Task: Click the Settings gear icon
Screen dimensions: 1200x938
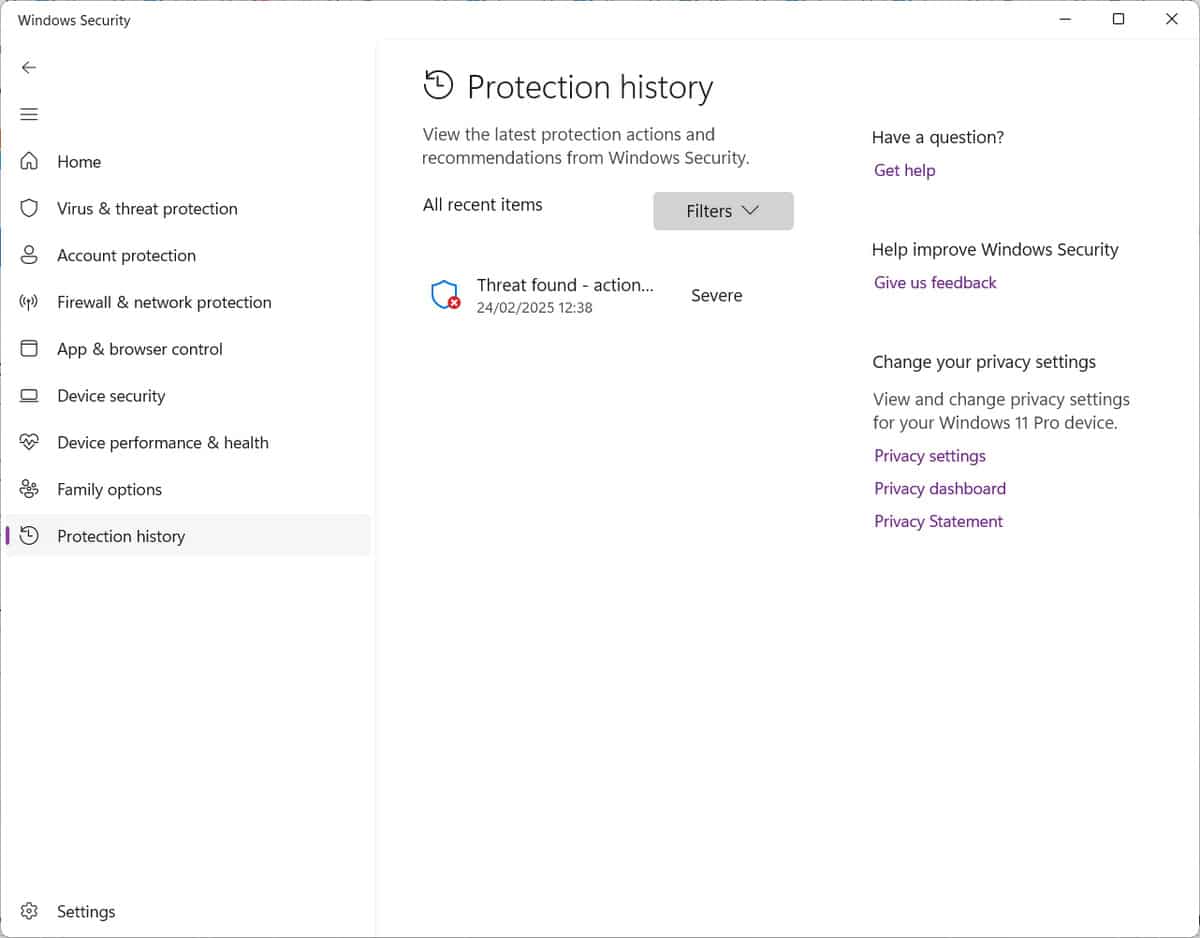Action: [x=29, y=911]
